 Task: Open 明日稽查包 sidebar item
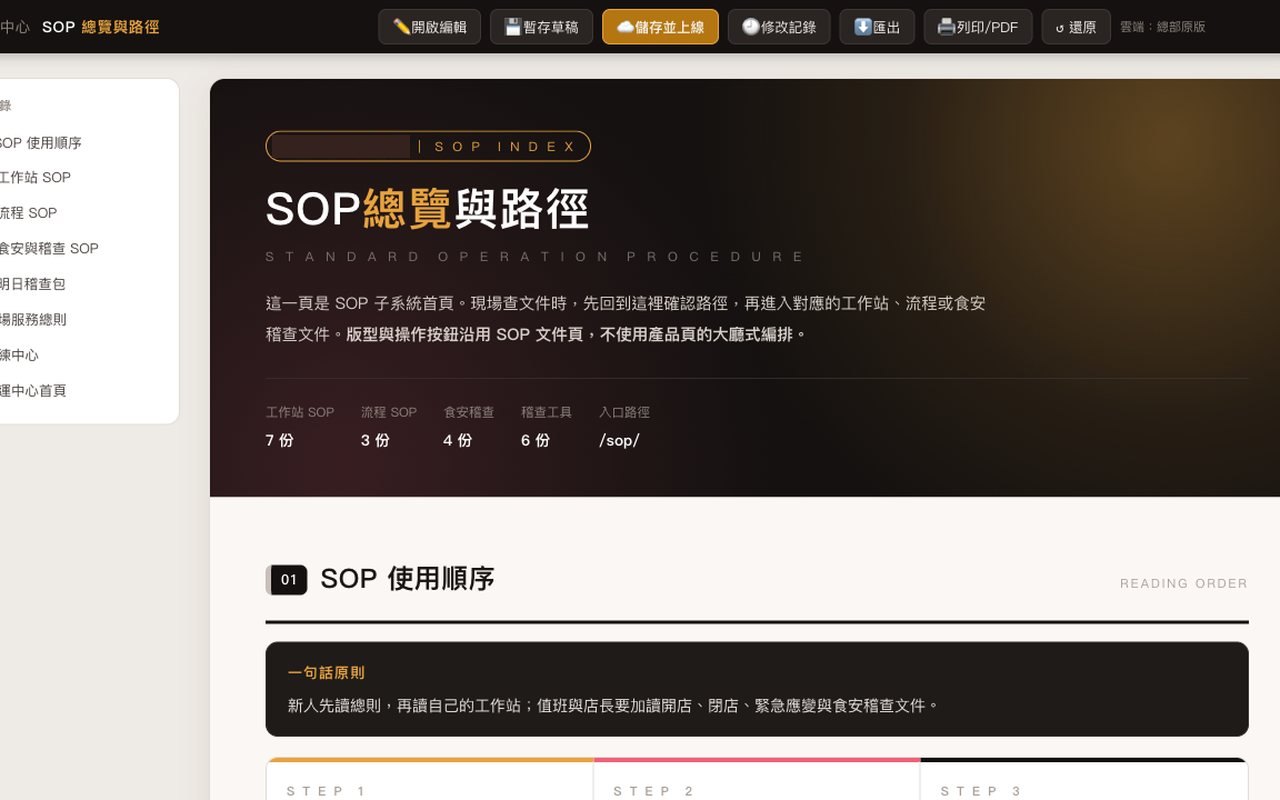coord(32,284)
